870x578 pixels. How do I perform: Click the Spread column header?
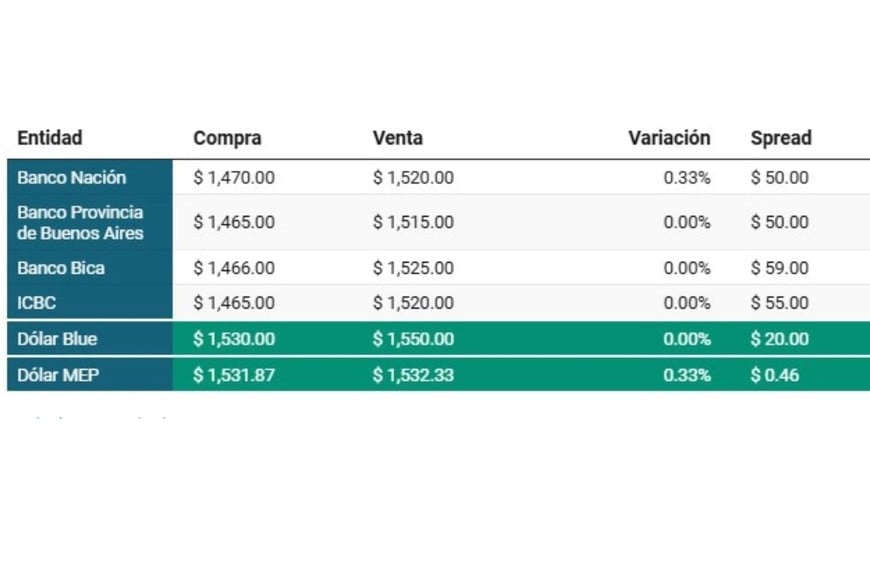(x=781, y=138)
